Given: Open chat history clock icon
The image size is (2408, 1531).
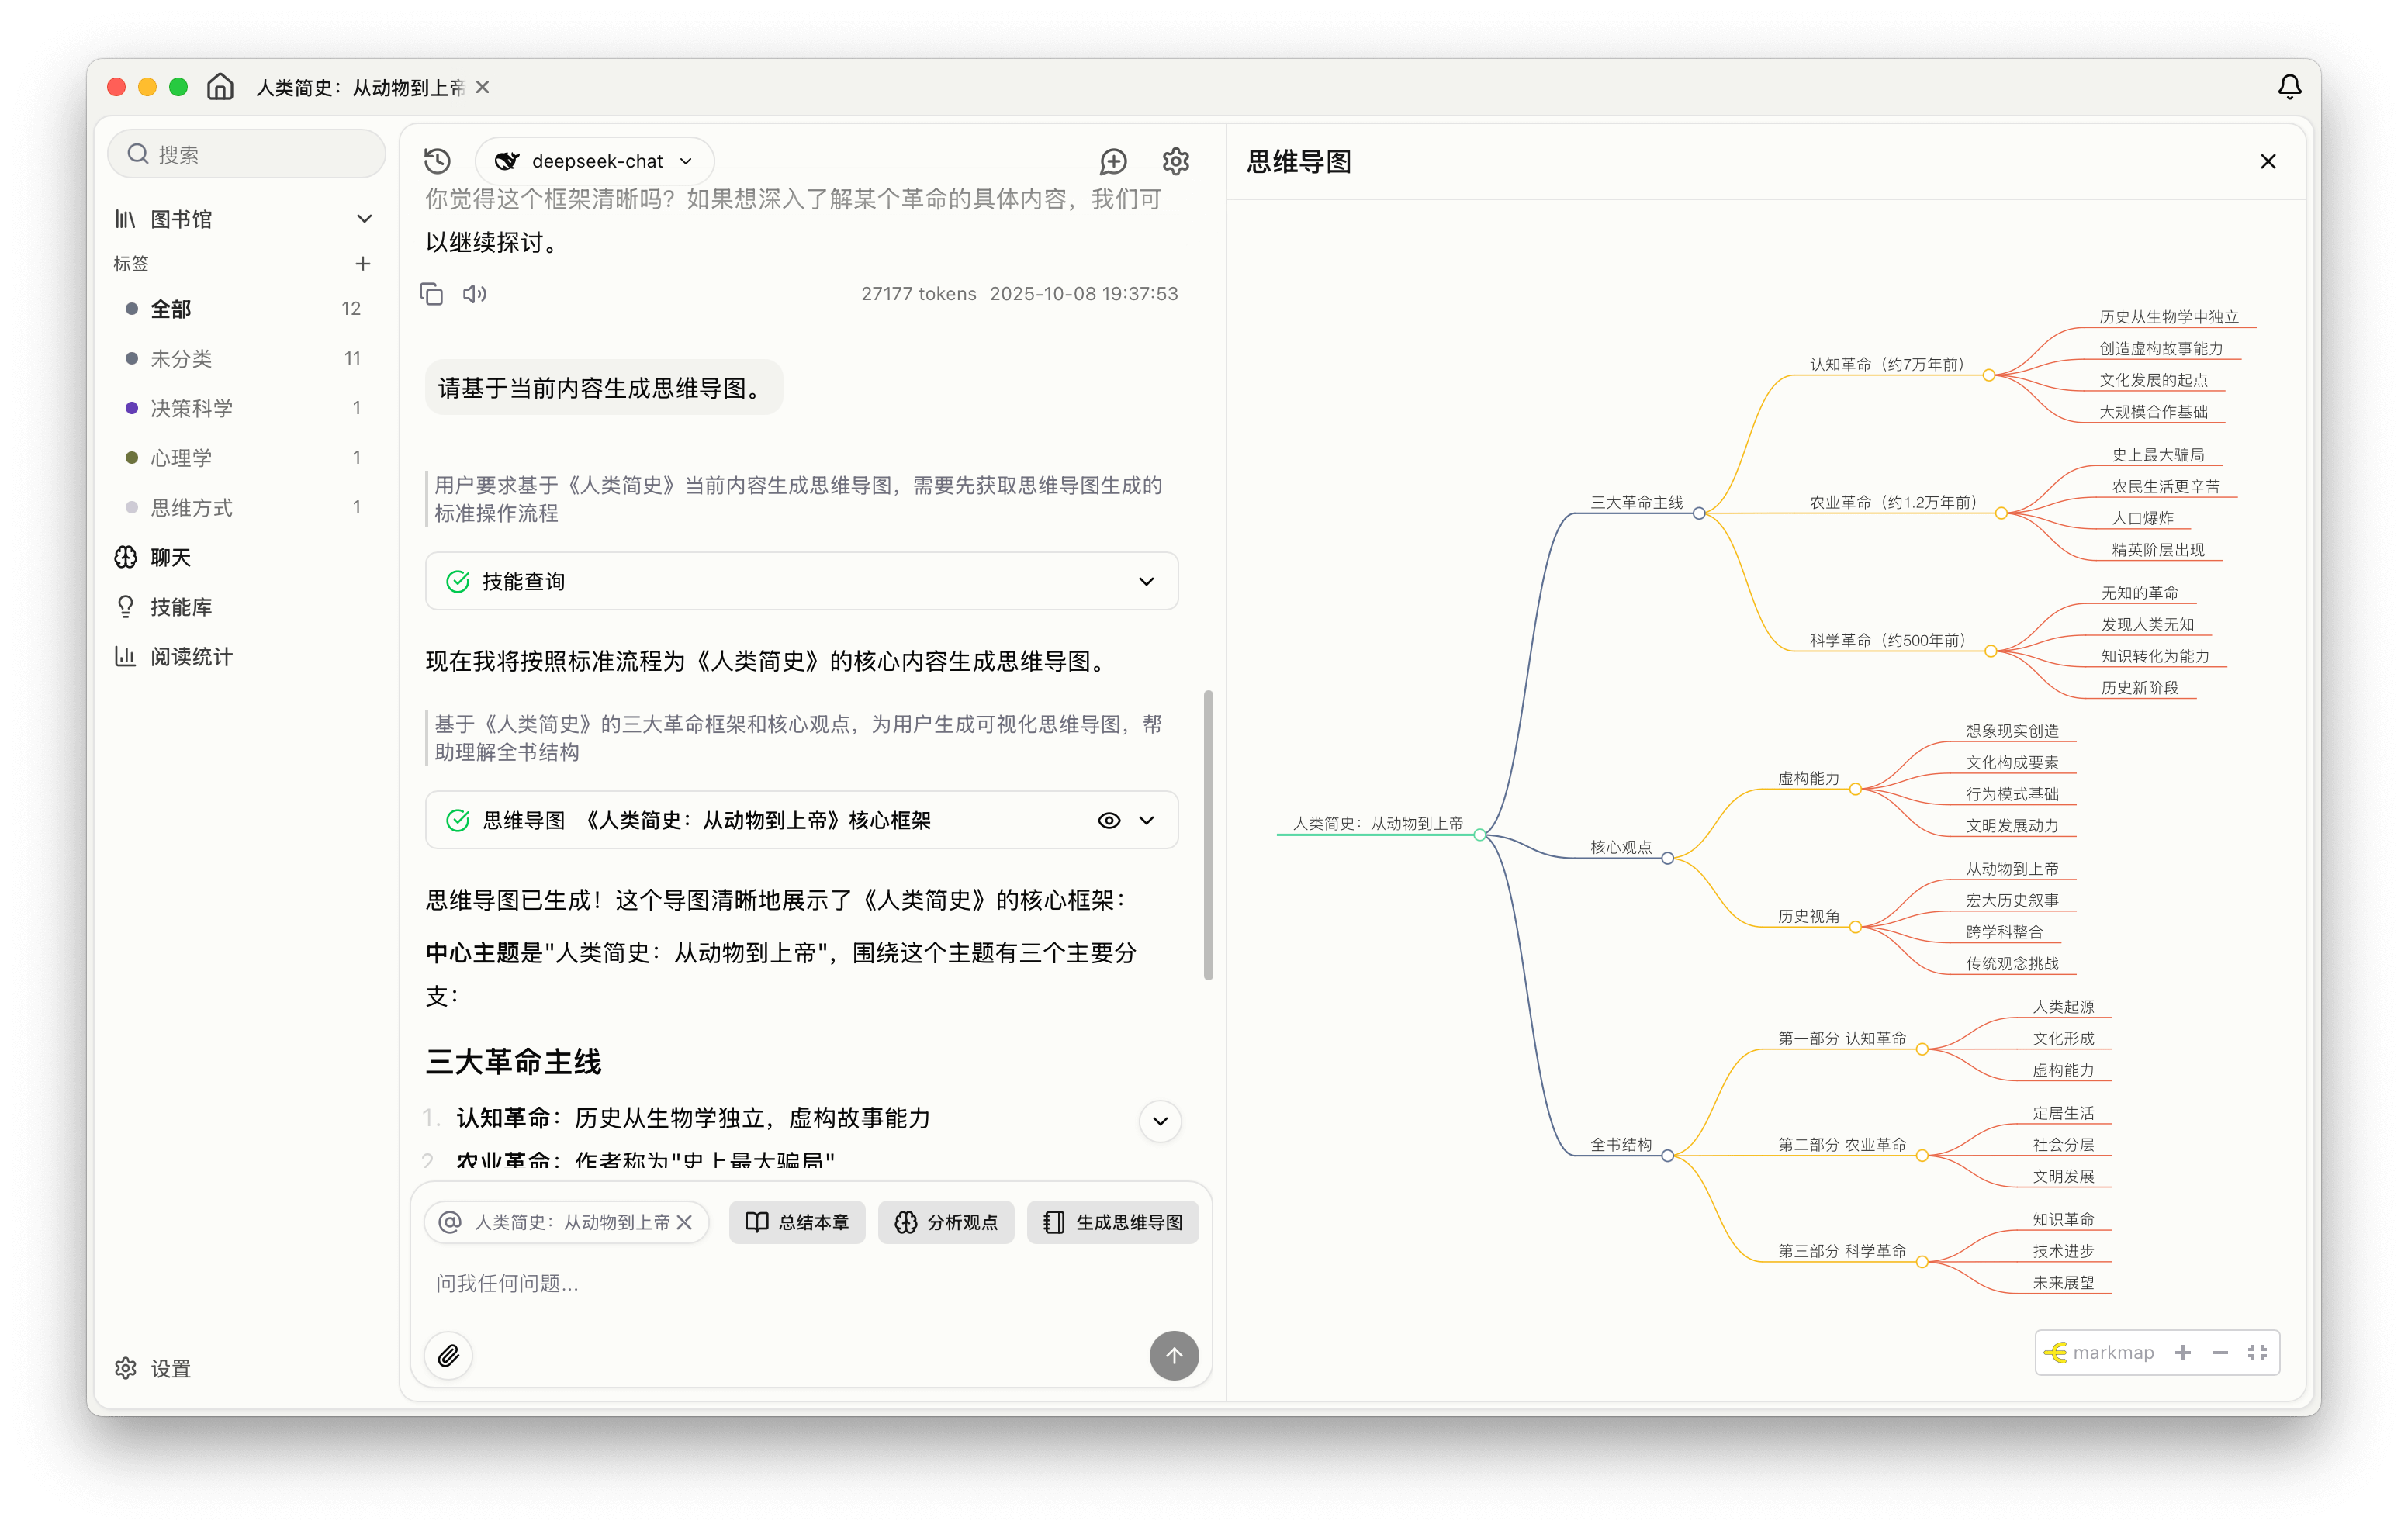Looking at the screenshot, I should click(x=437, y=161).
